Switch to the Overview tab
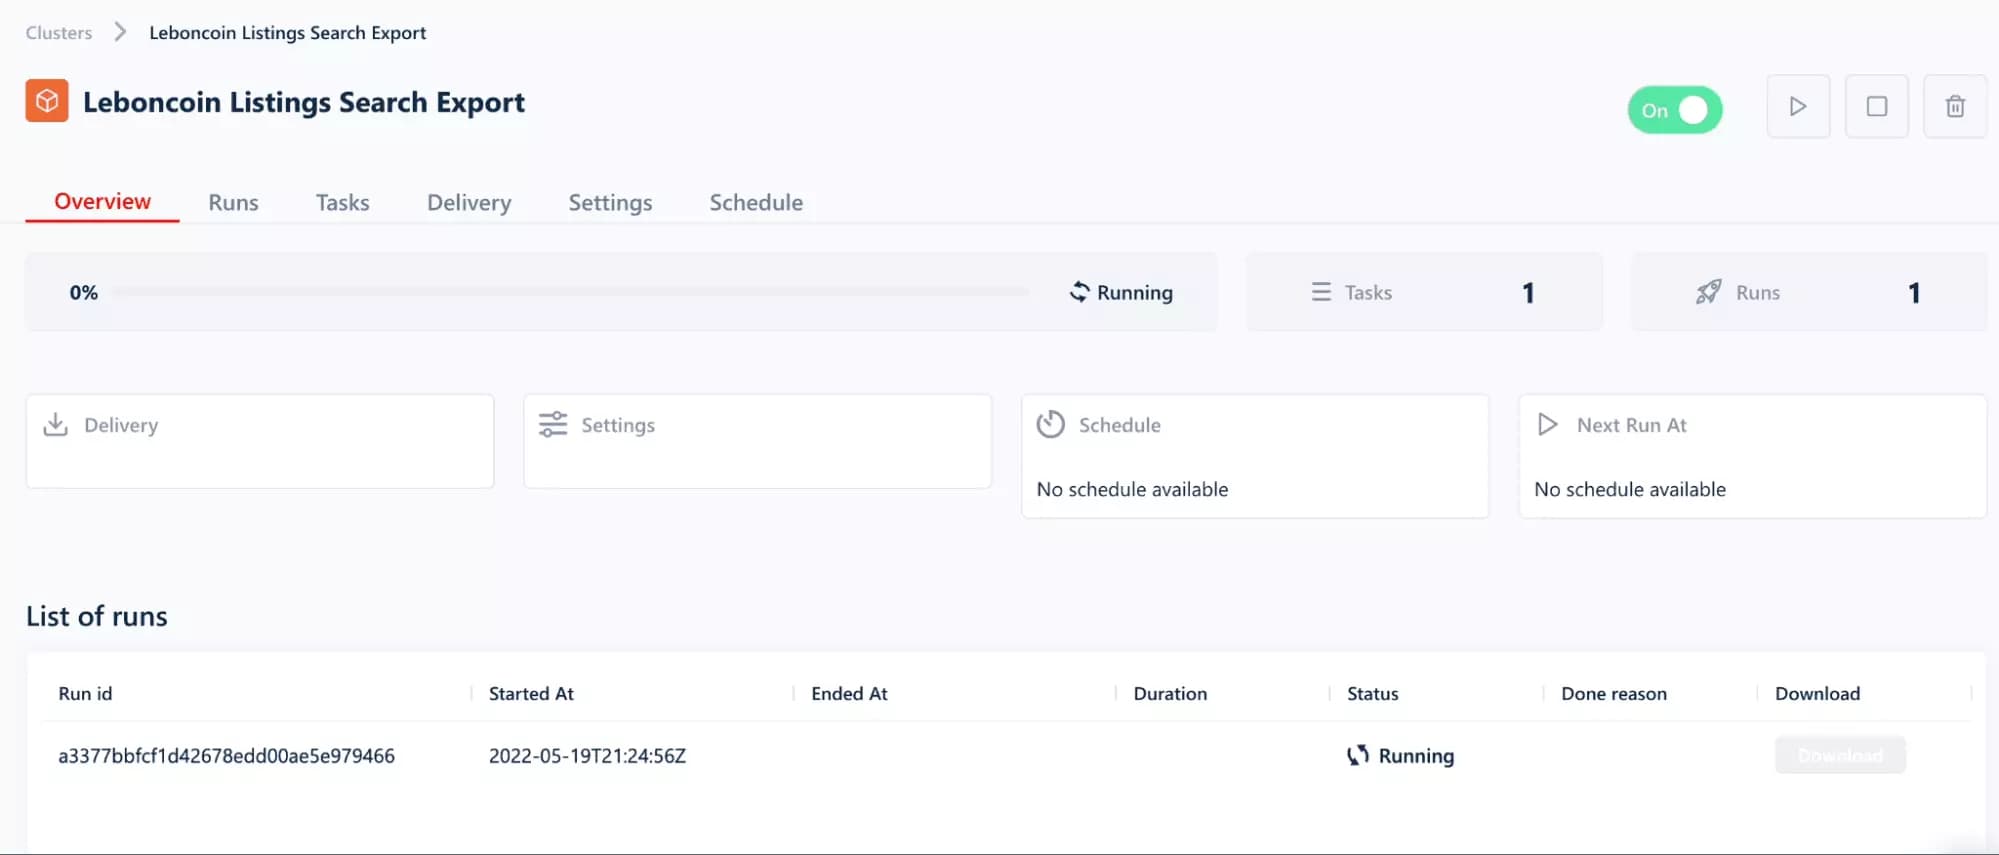Image resolution: width=1999 pixels, height=855 pixels. click(x=102, y=201)
